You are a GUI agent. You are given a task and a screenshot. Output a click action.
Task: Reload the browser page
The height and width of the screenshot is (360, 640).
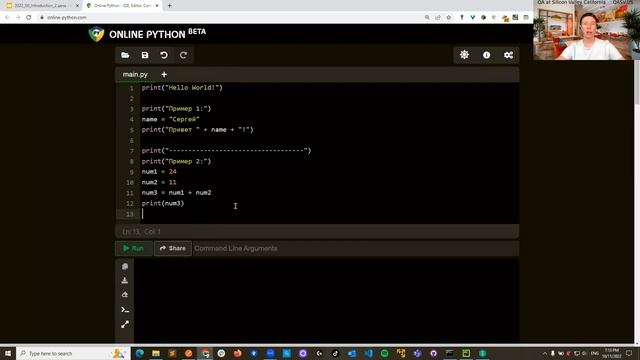(x=29, y=18)
